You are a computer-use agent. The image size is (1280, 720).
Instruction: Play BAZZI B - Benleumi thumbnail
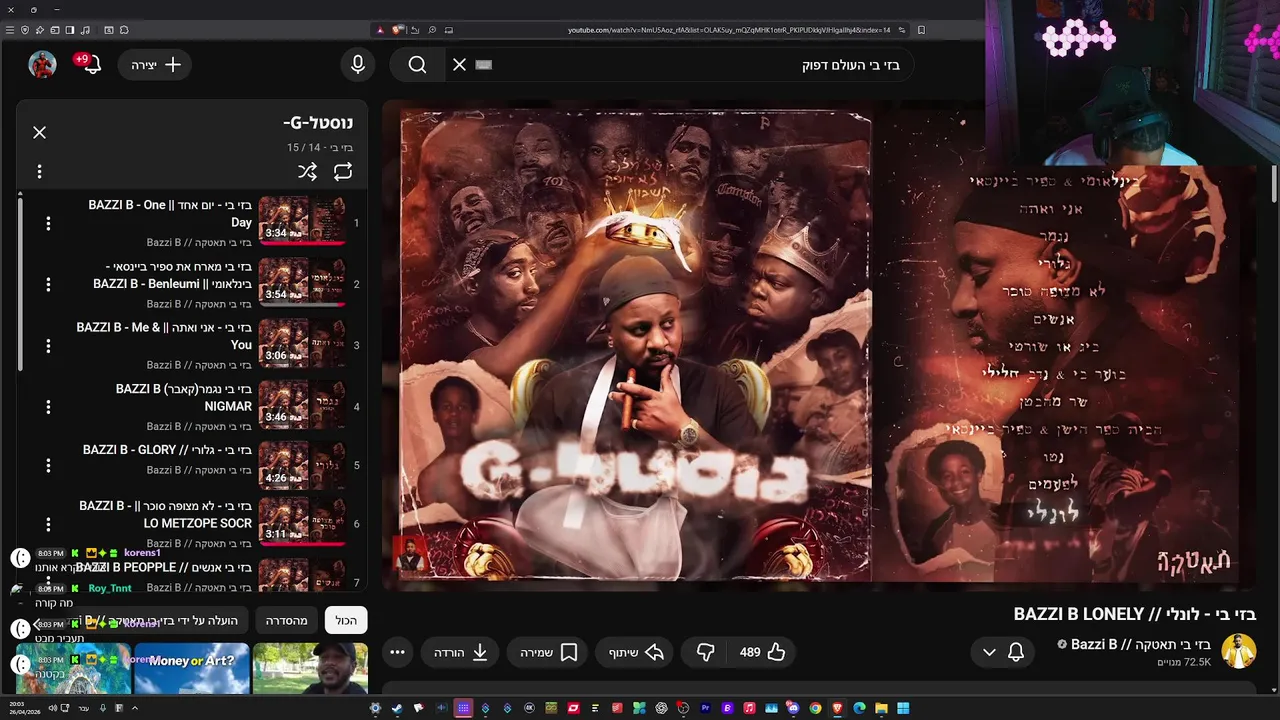tap(302, 282)
